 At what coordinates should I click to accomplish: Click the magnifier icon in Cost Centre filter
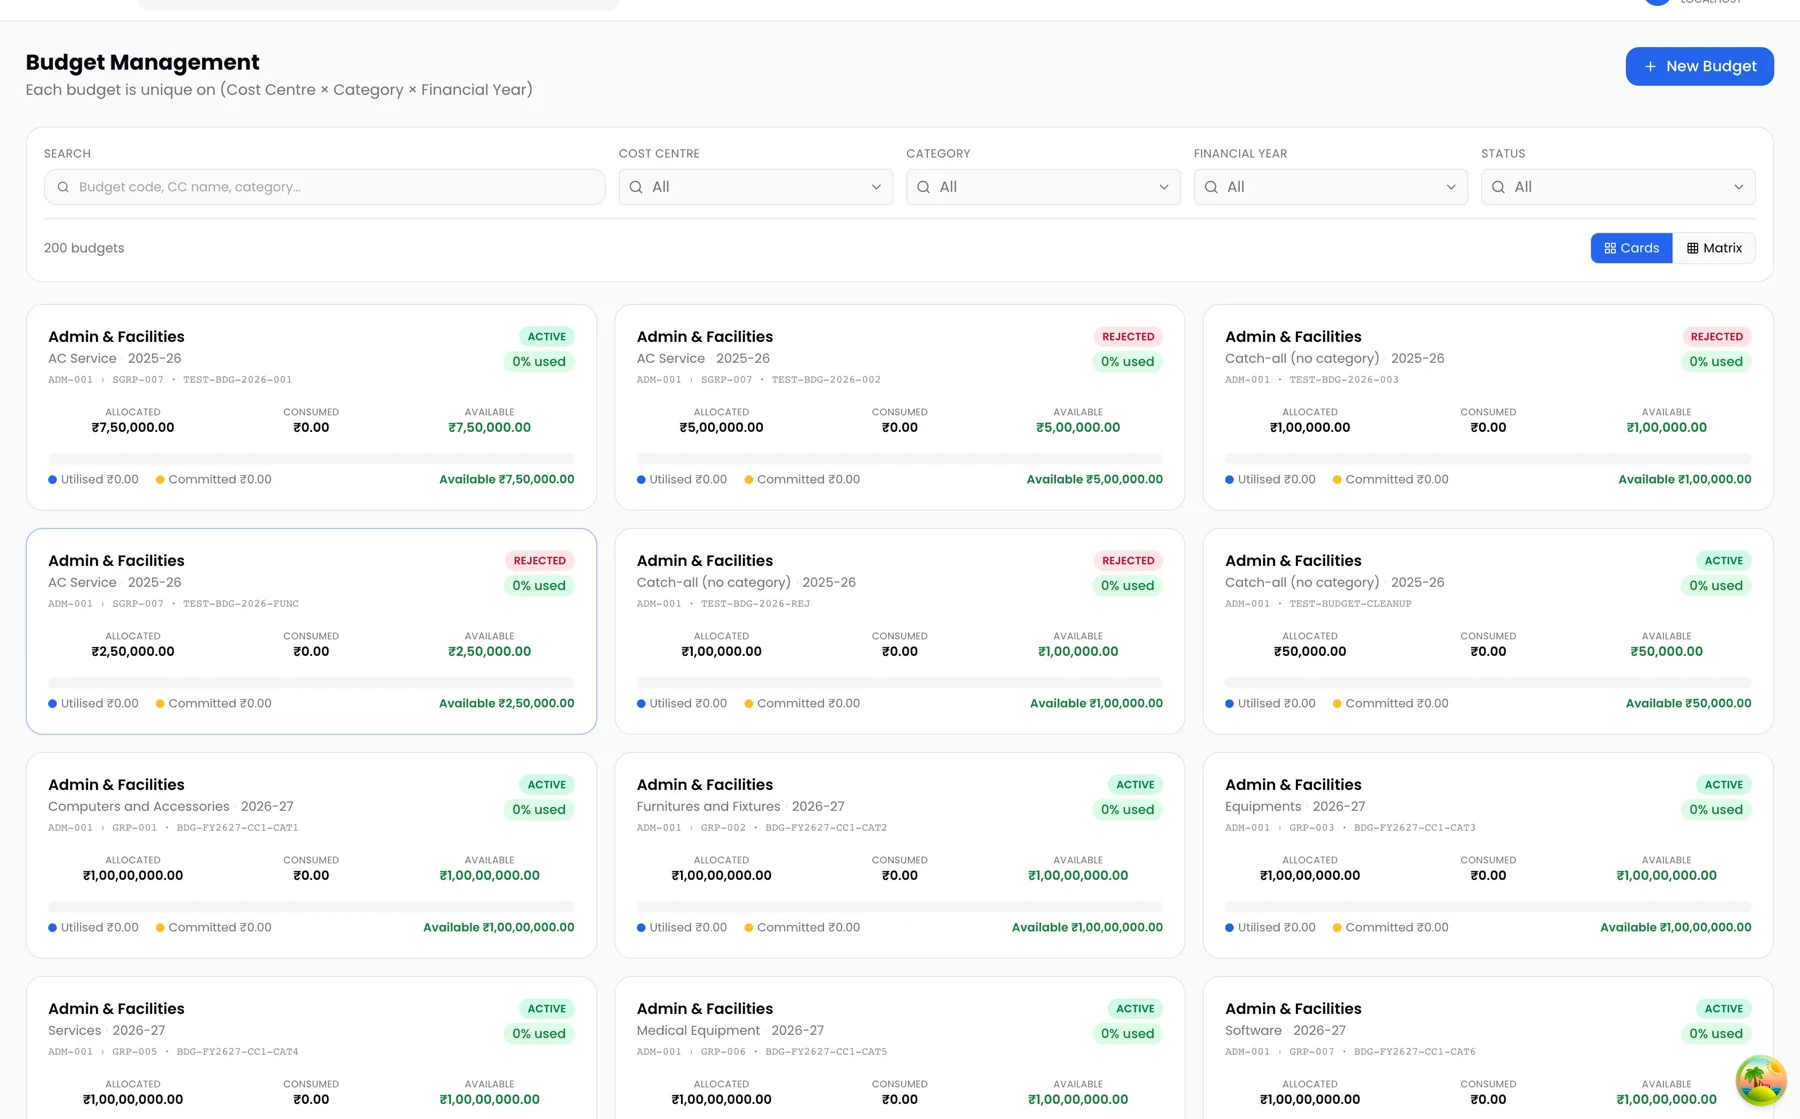(636, 187)
